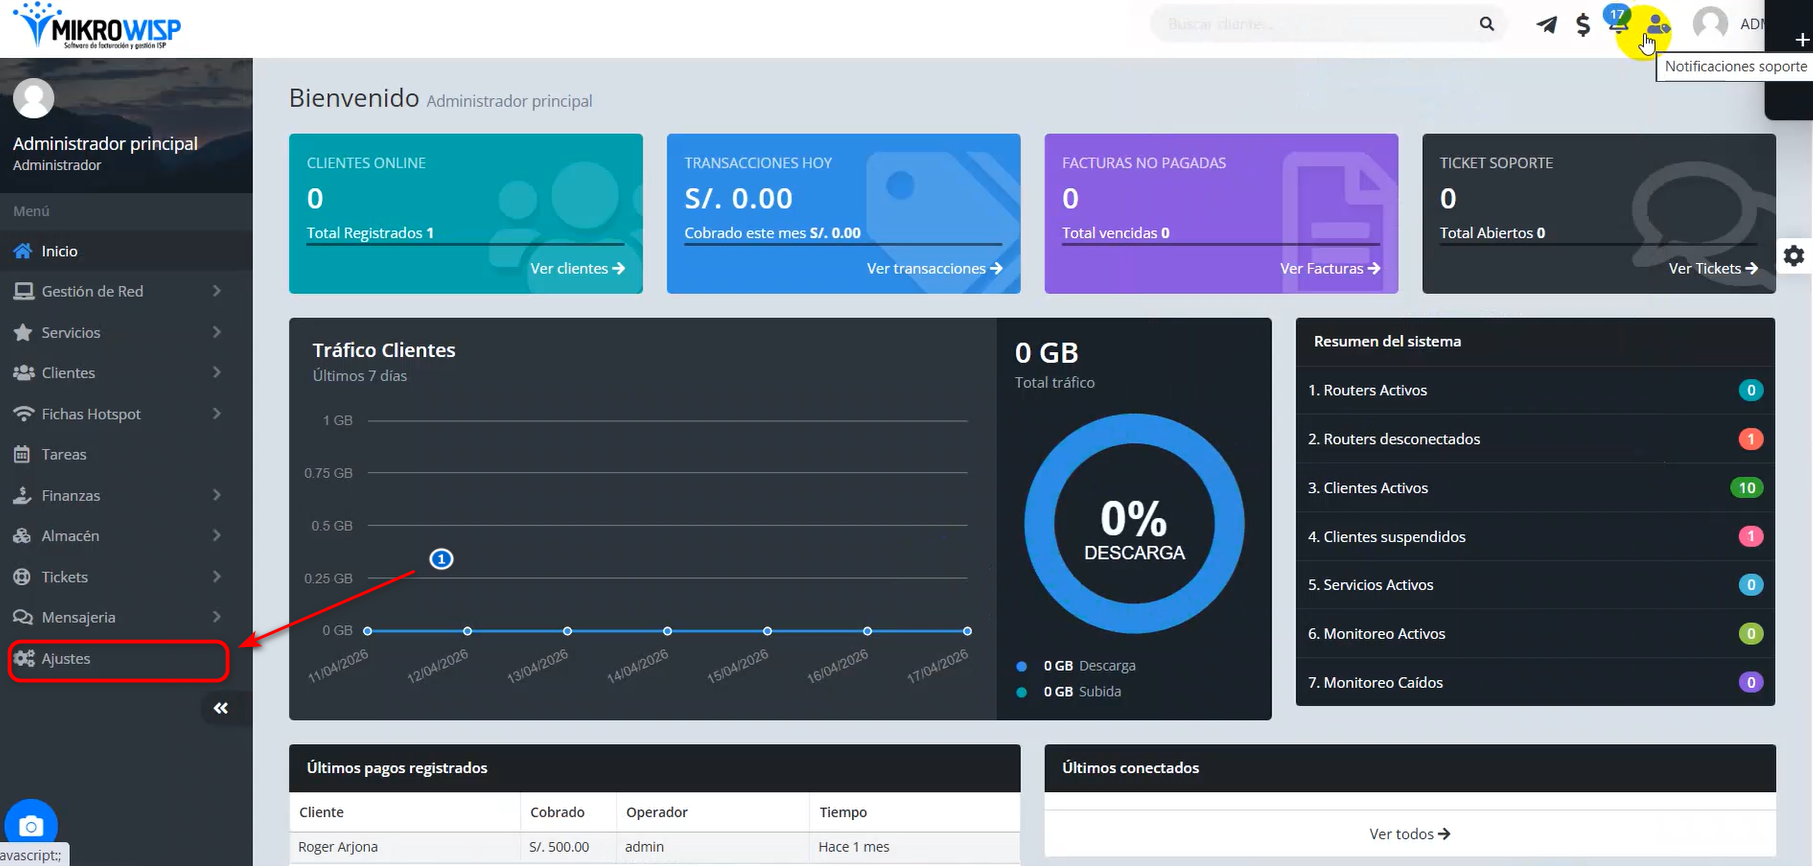Open the notifications bell icon
The width and height of the screenshot is (1813, 866).
[x=1617, y=24]
